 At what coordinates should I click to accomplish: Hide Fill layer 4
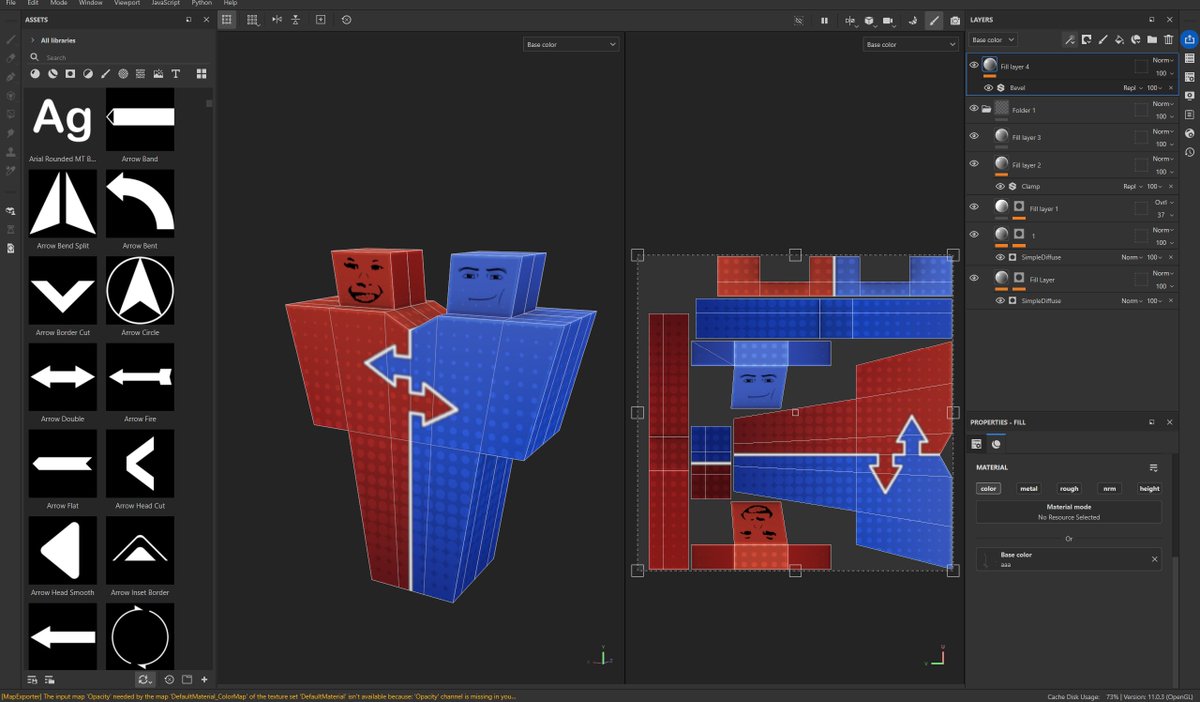click(974, 65)
